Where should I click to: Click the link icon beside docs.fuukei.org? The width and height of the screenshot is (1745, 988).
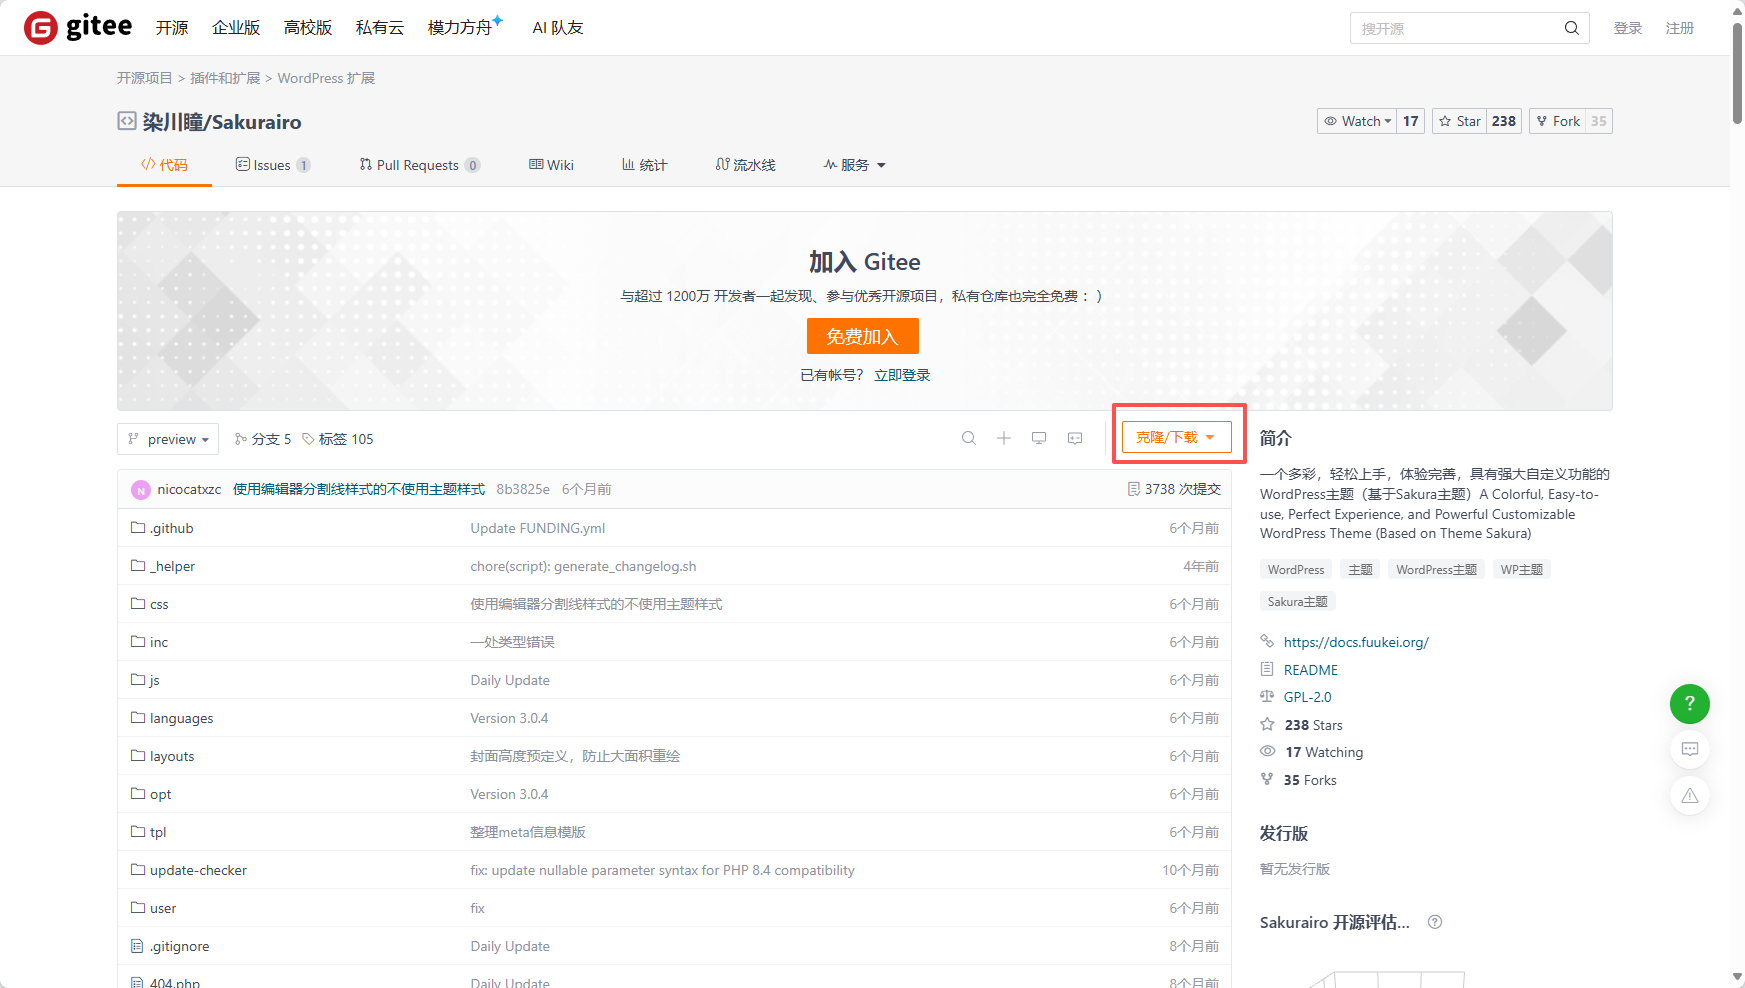tap(1267, 641)
